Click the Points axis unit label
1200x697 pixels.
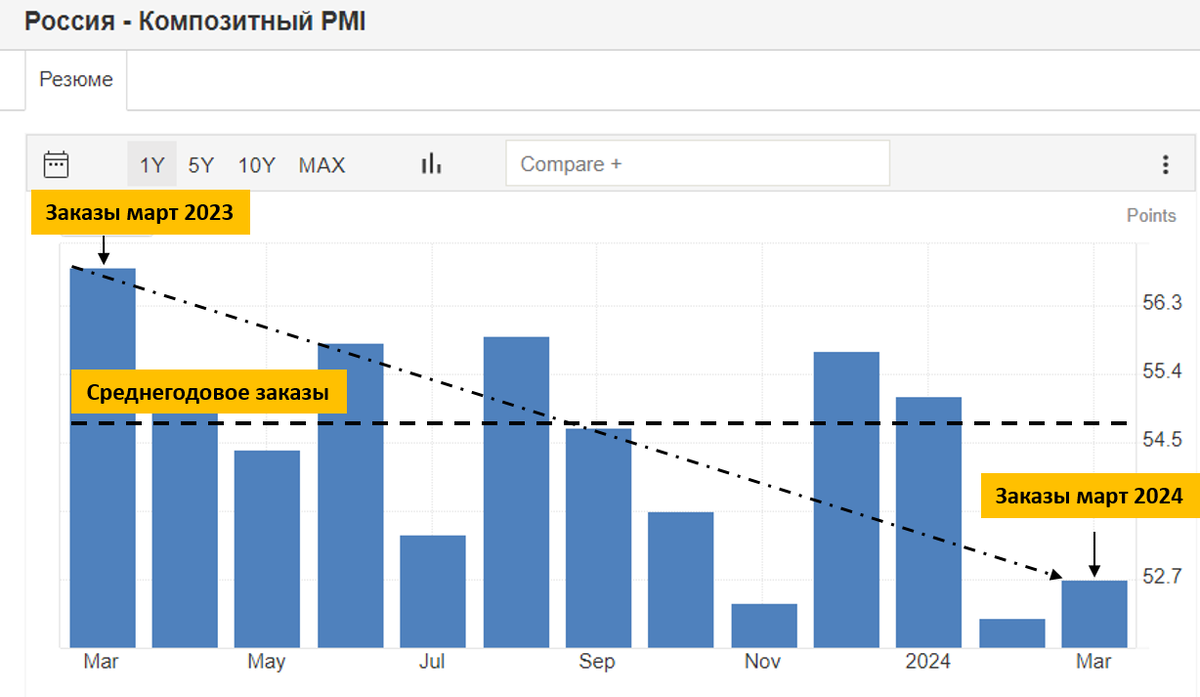[1151, 216]
